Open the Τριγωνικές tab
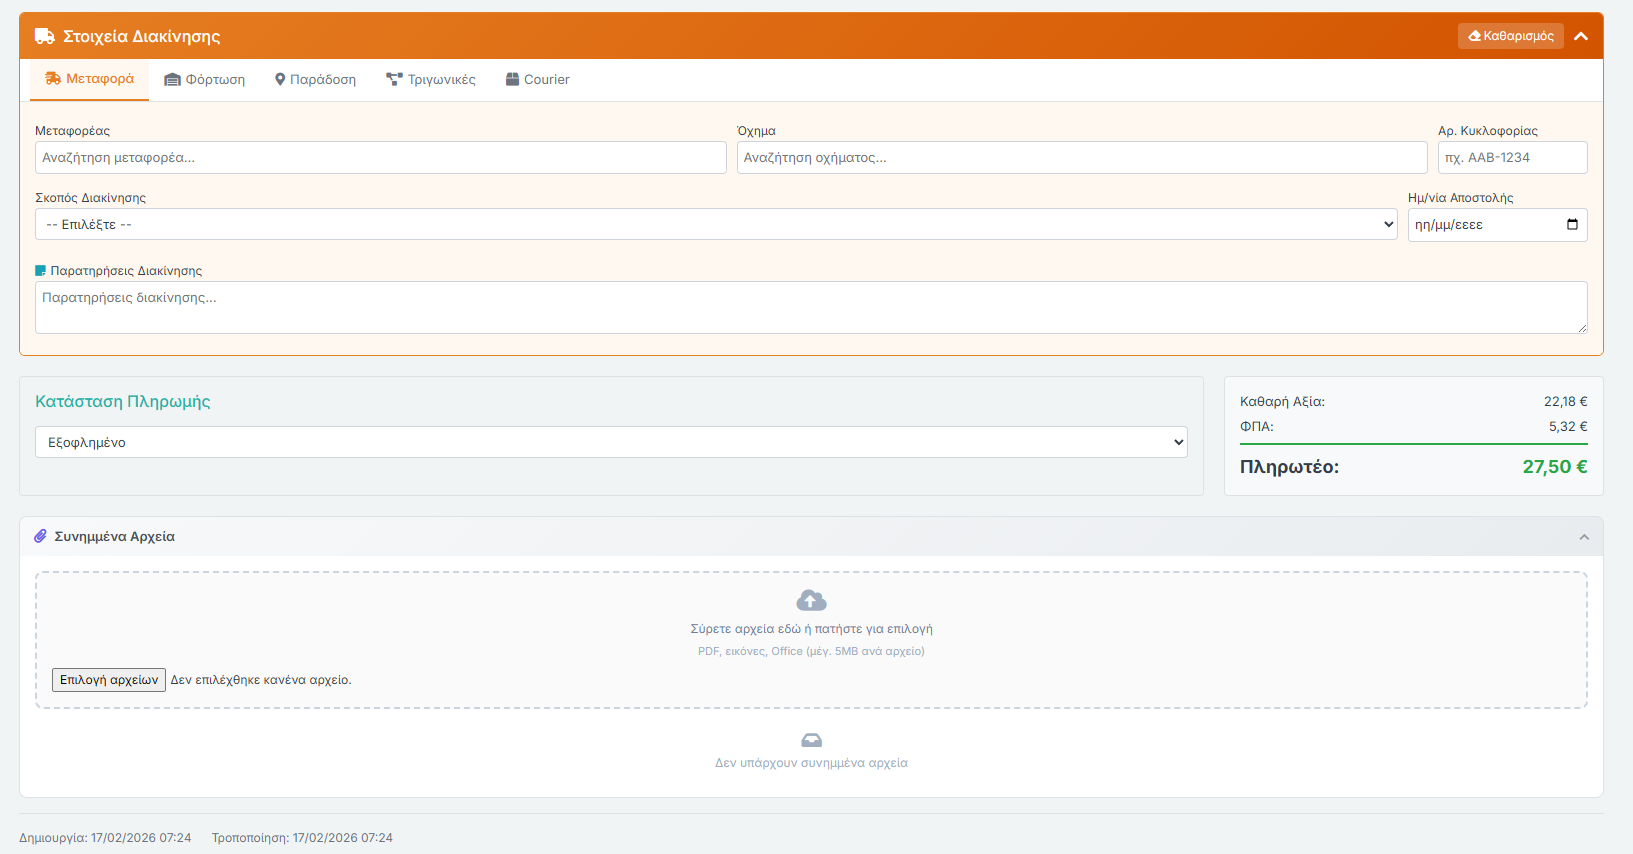This screenshot has width=1633, height=854. tap(431, 80)
